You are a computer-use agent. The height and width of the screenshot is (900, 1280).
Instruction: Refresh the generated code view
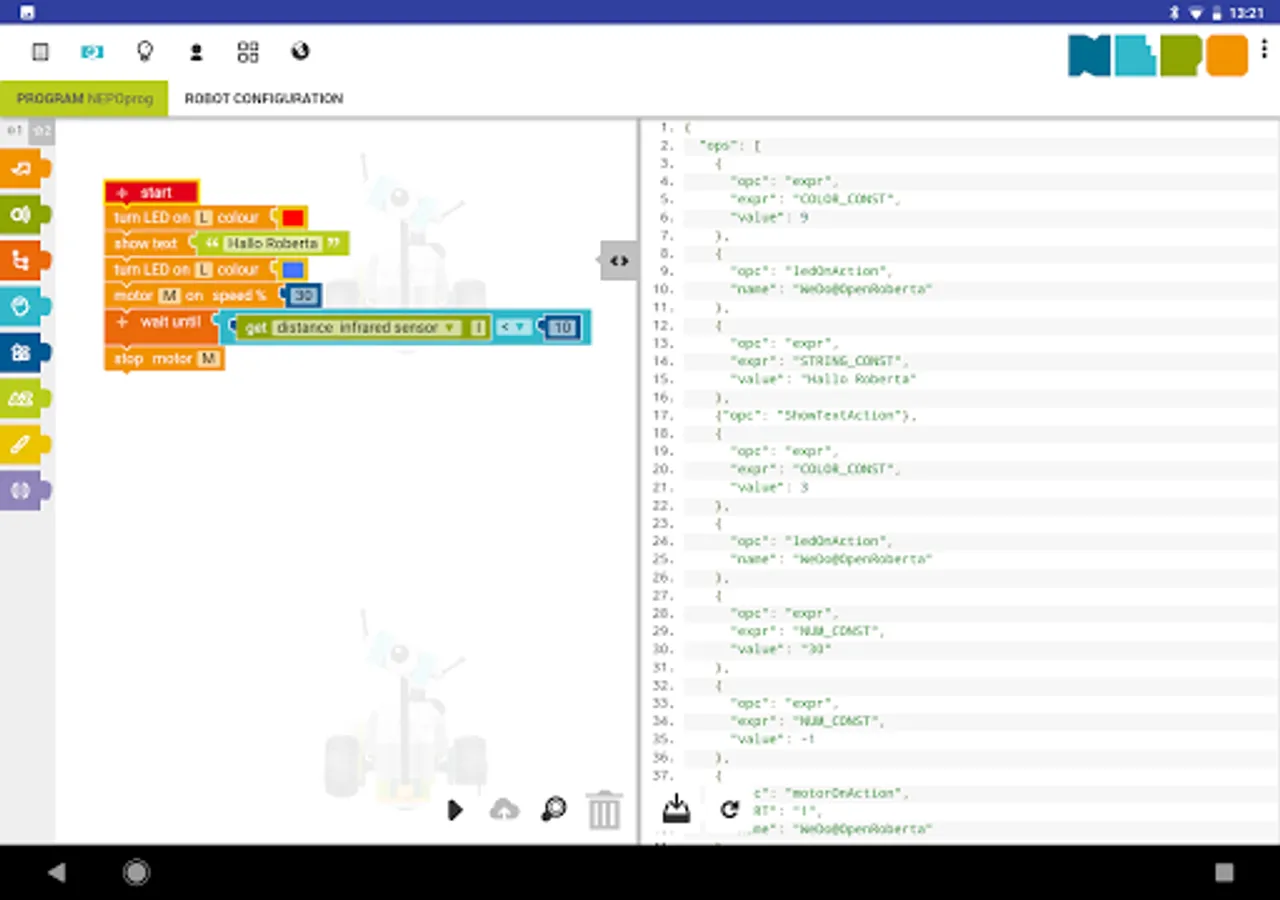click(730, 810)
